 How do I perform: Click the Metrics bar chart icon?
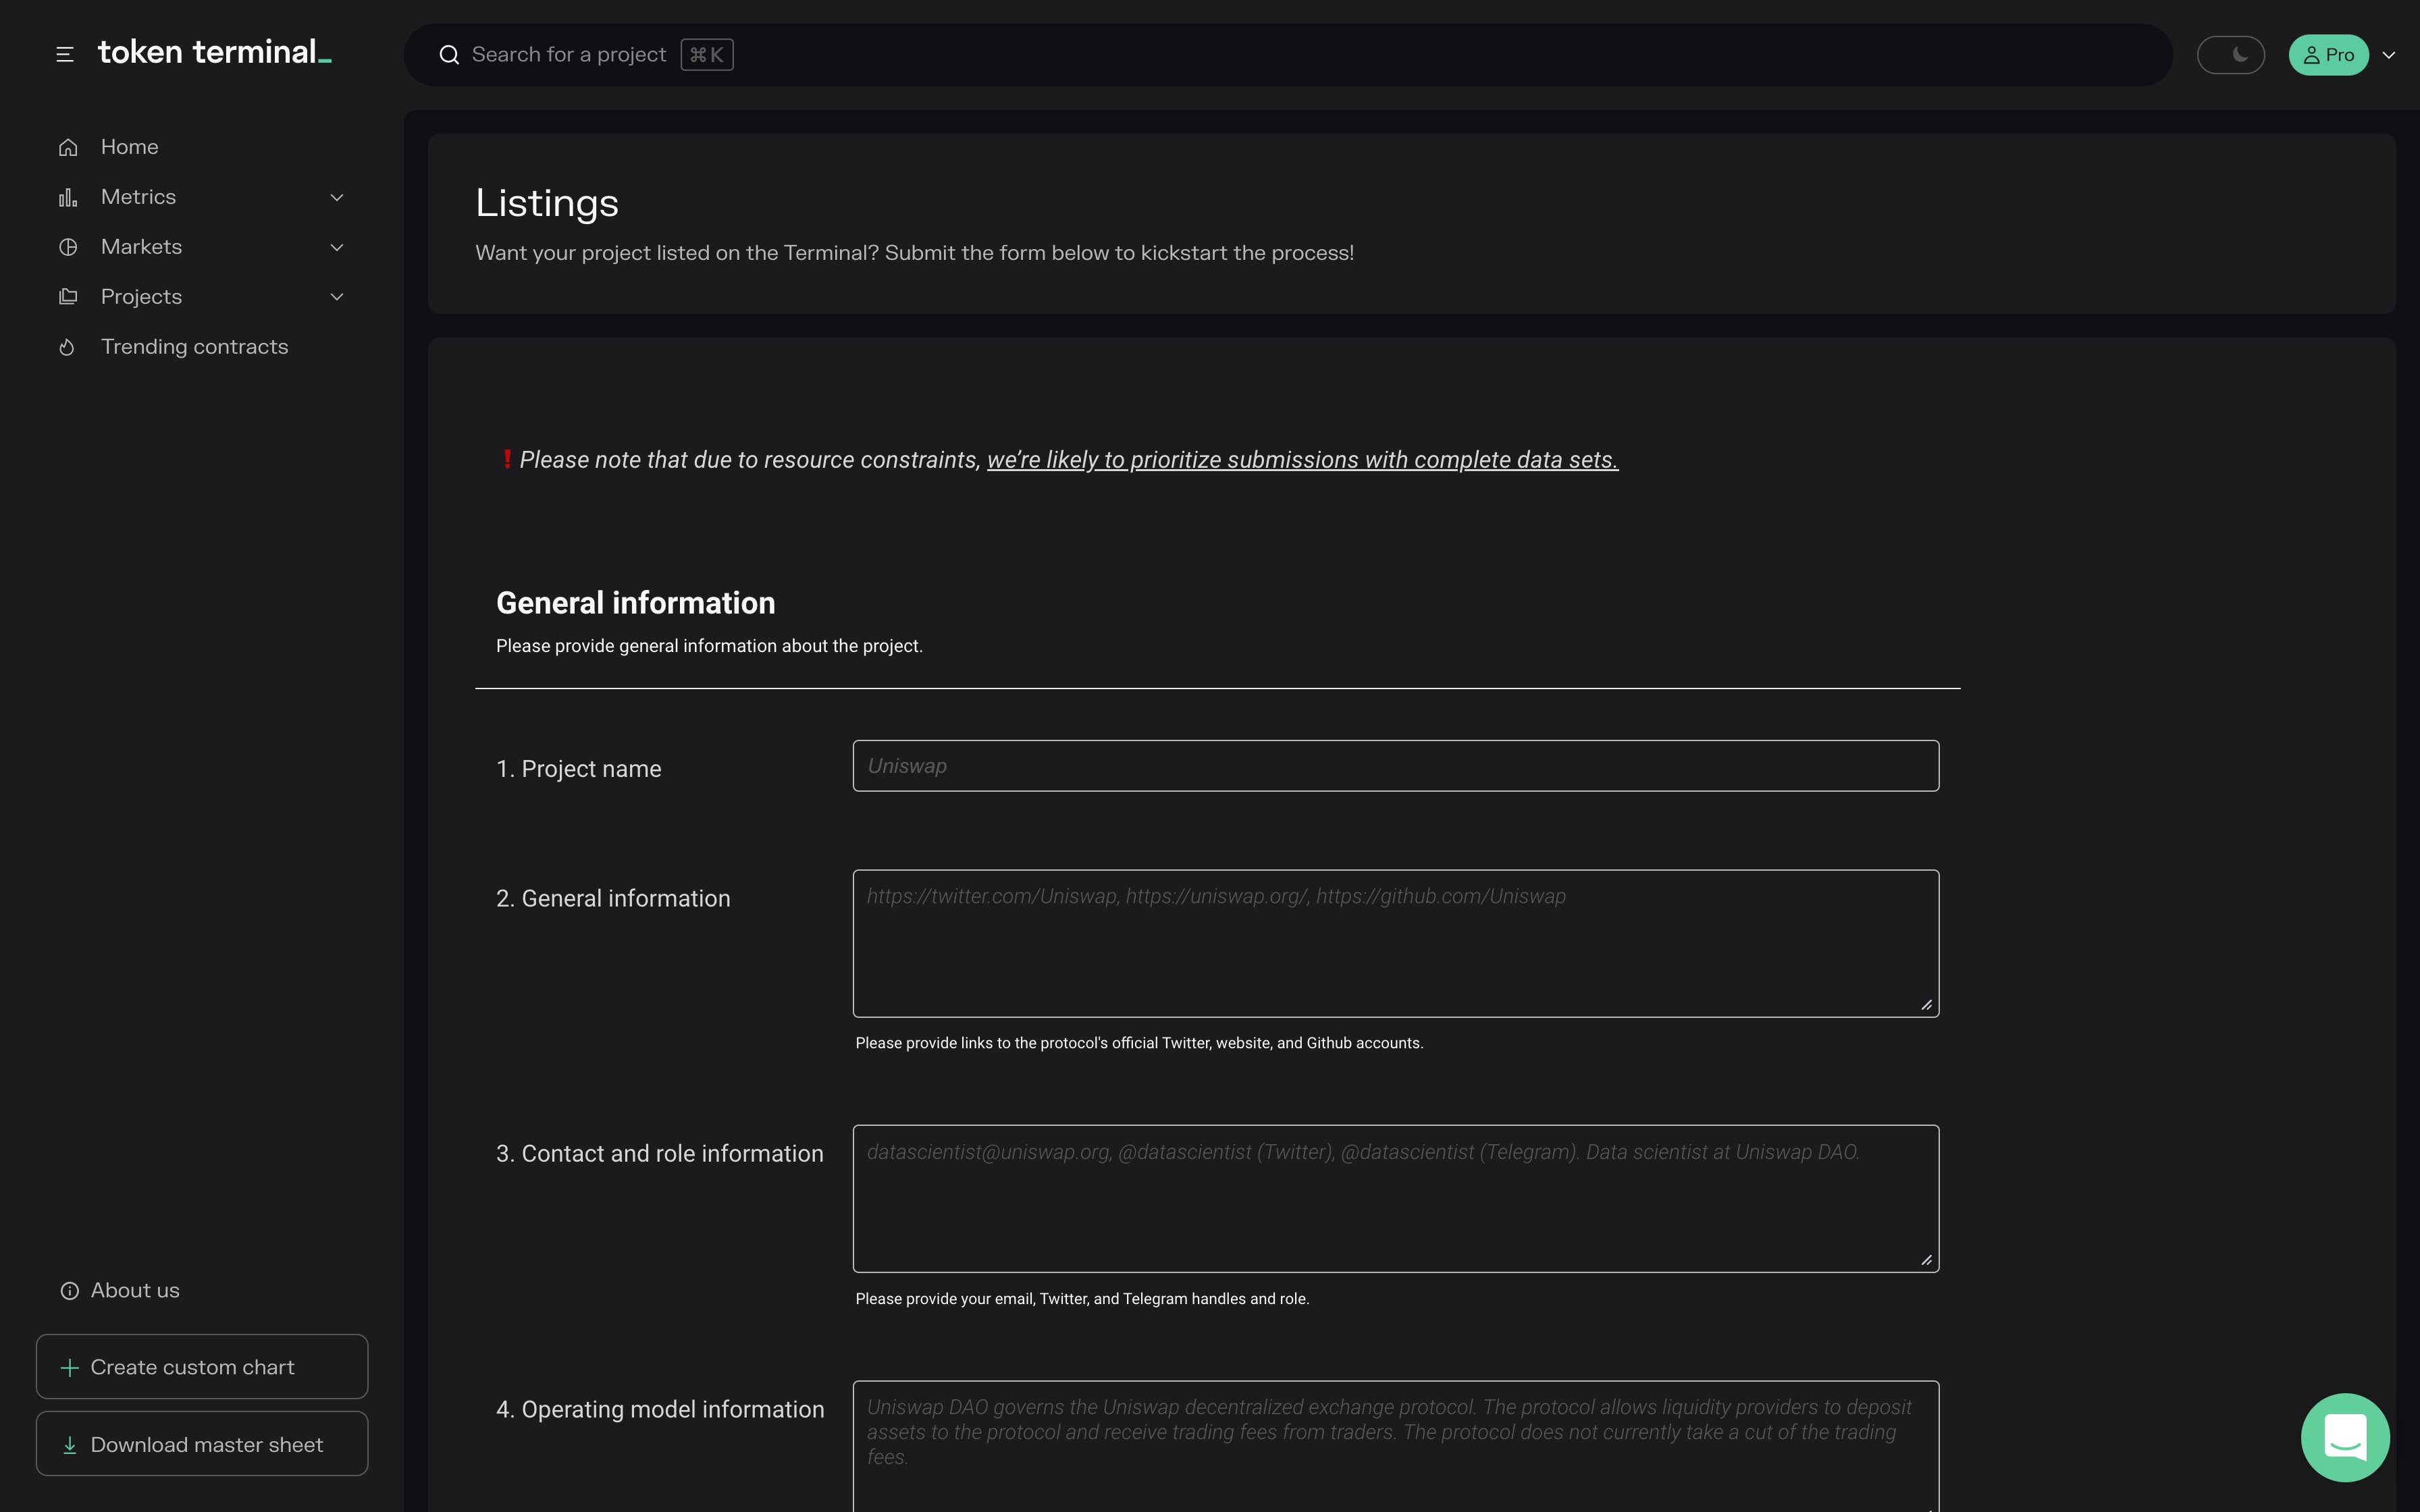point(67,196)
